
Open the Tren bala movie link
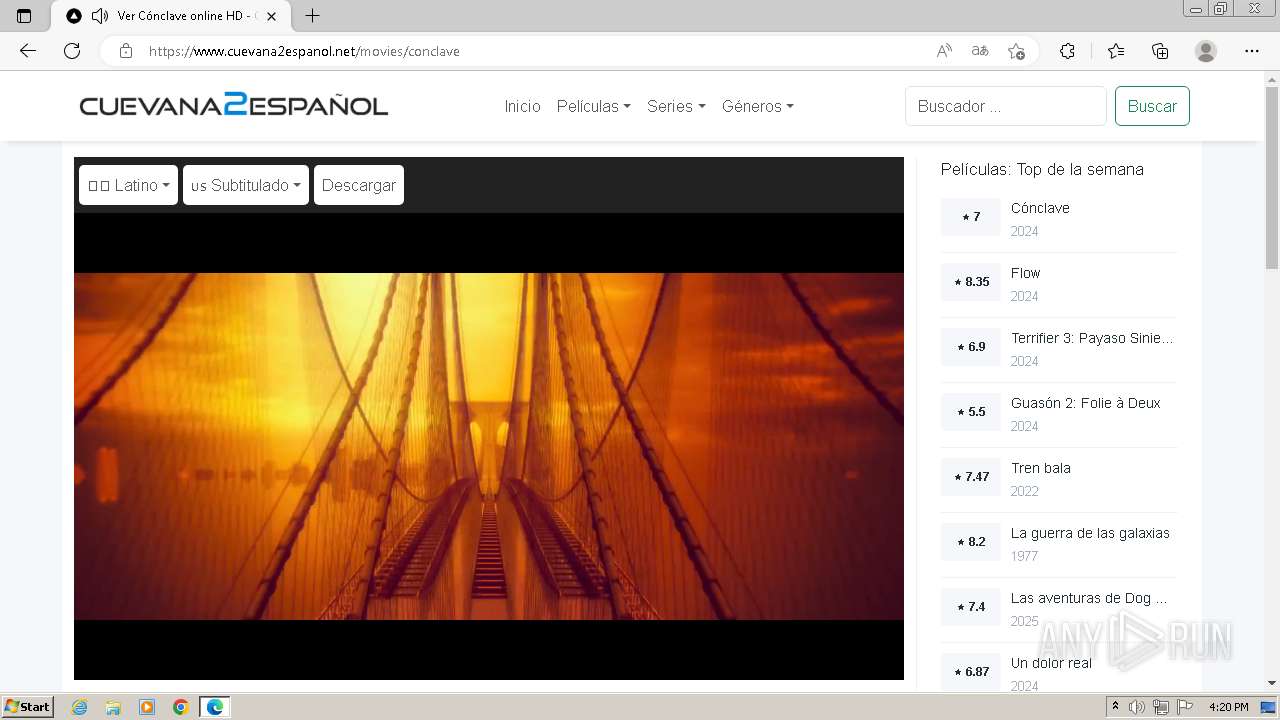pos(1040,468)
